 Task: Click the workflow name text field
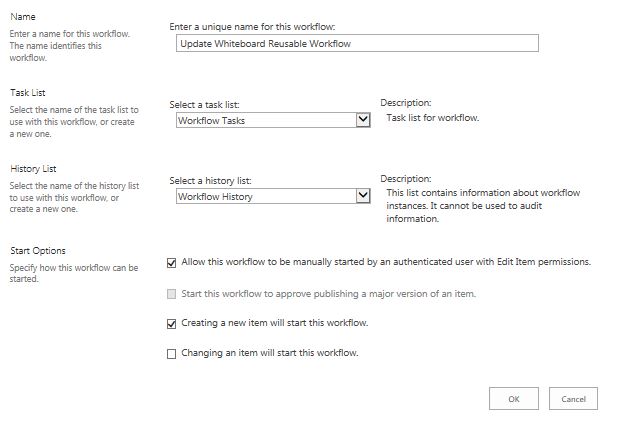[356, 43]
